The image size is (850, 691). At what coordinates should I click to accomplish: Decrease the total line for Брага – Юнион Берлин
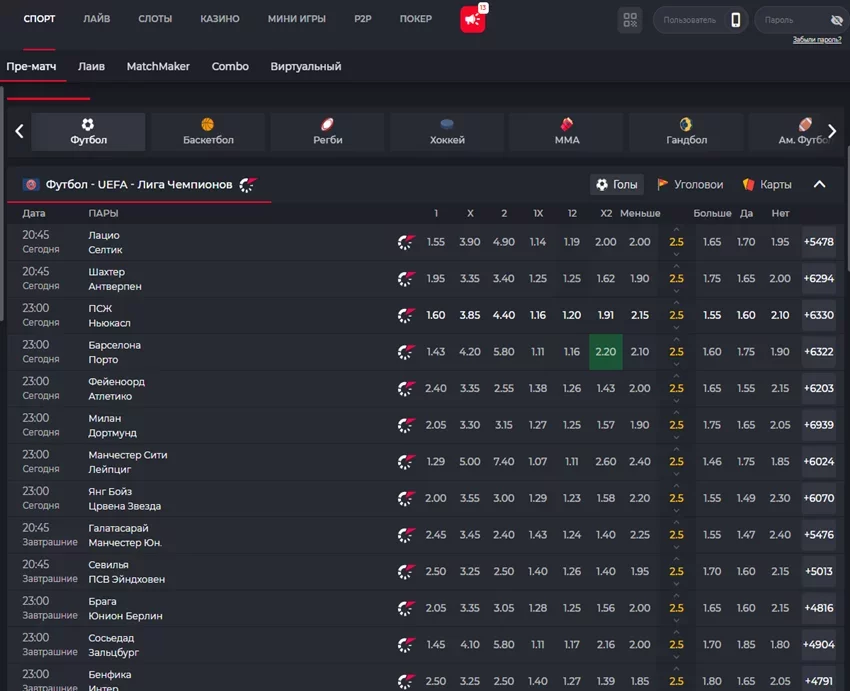coord(676,621)
